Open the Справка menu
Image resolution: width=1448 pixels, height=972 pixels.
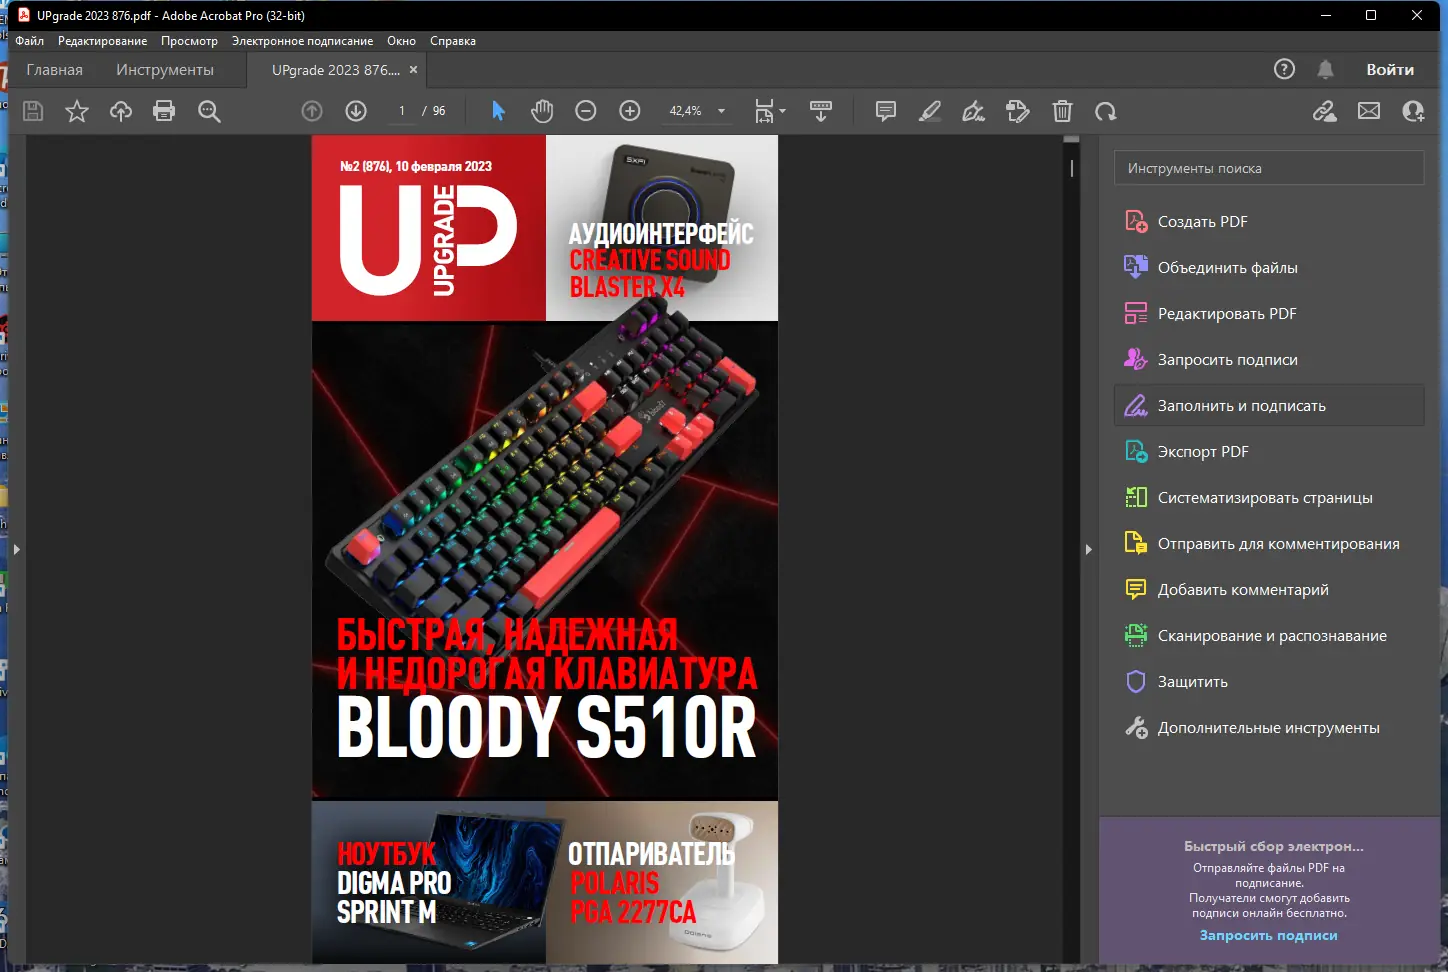453,41
